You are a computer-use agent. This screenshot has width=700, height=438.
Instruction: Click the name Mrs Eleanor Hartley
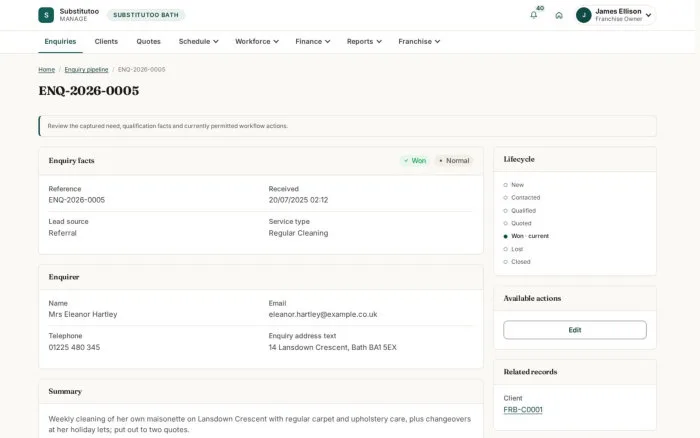[x=83, y=314]
